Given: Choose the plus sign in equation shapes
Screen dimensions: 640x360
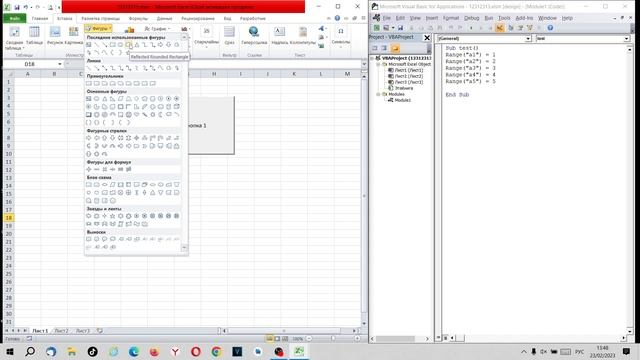Looking at the screenshot, I should click(89, 169).
